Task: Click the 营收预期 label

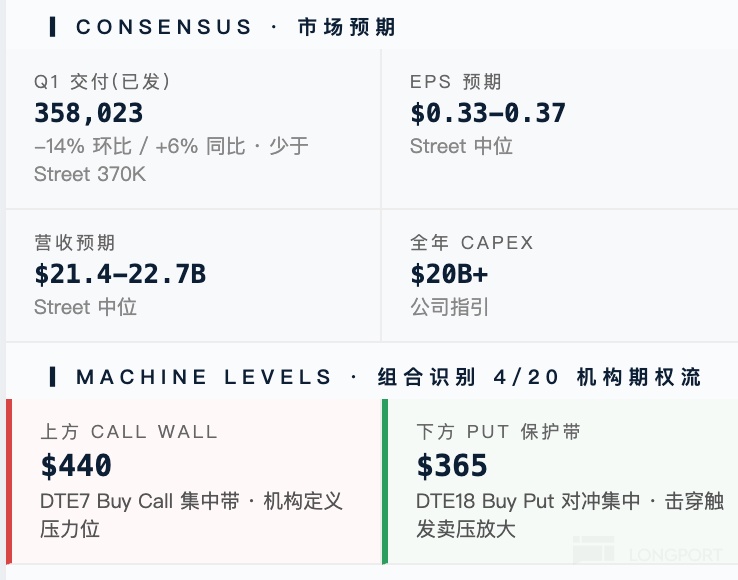Action: 74,243
